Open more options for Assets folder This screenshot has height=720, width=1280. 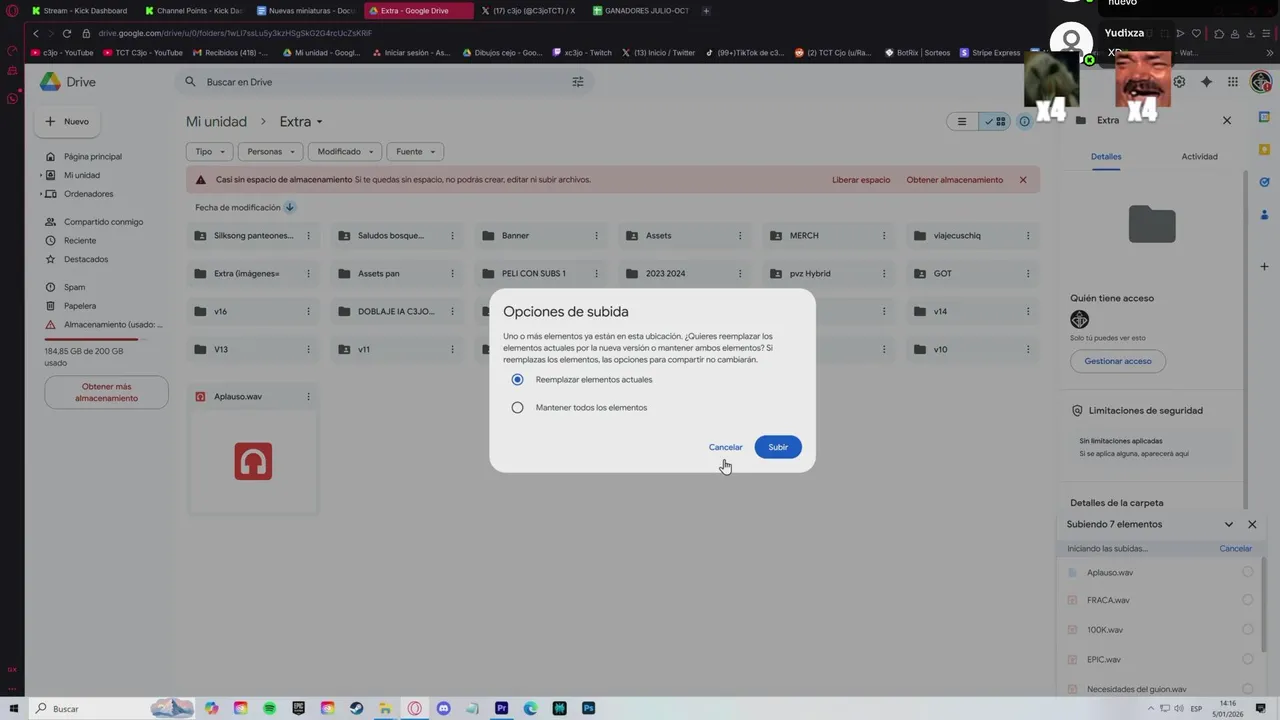pyautogui.click(x=740, y=236)
